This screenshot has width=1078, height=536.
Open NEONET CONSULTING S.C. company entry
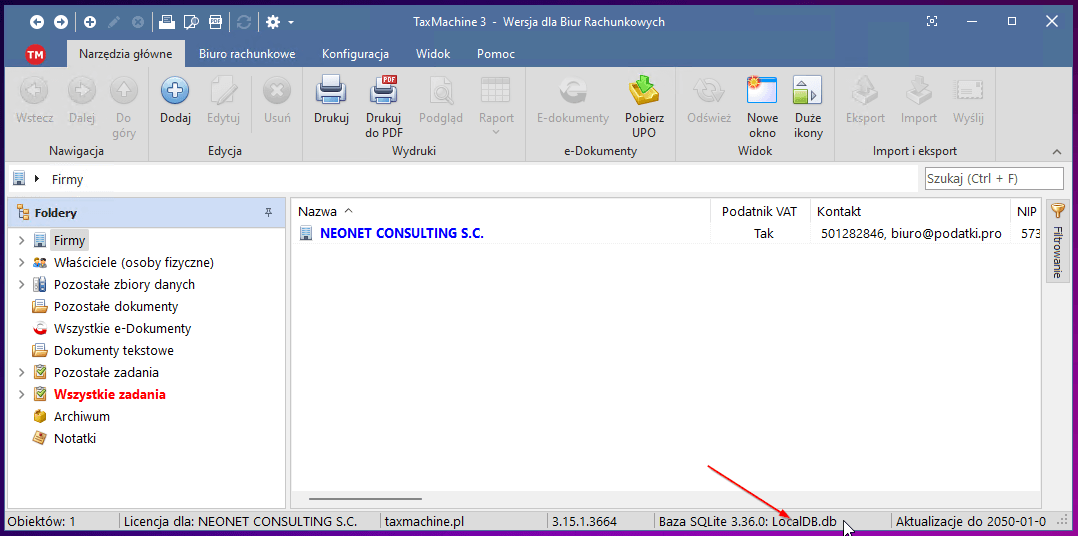pos(401,233)
